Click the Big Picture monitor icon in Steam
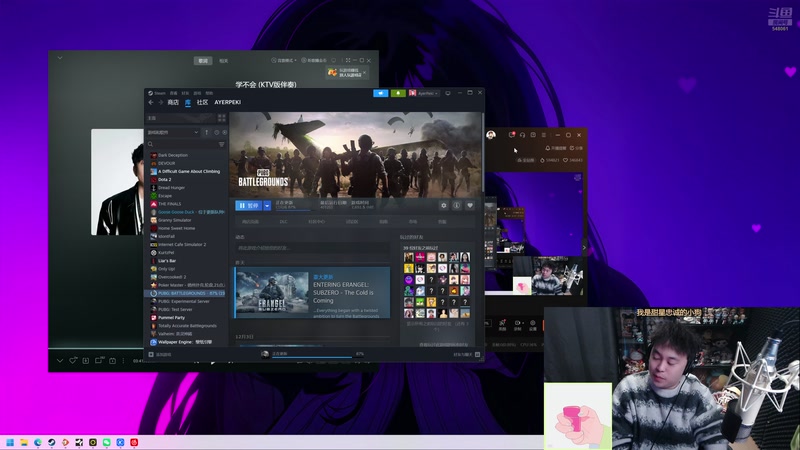 click(448, 93)
